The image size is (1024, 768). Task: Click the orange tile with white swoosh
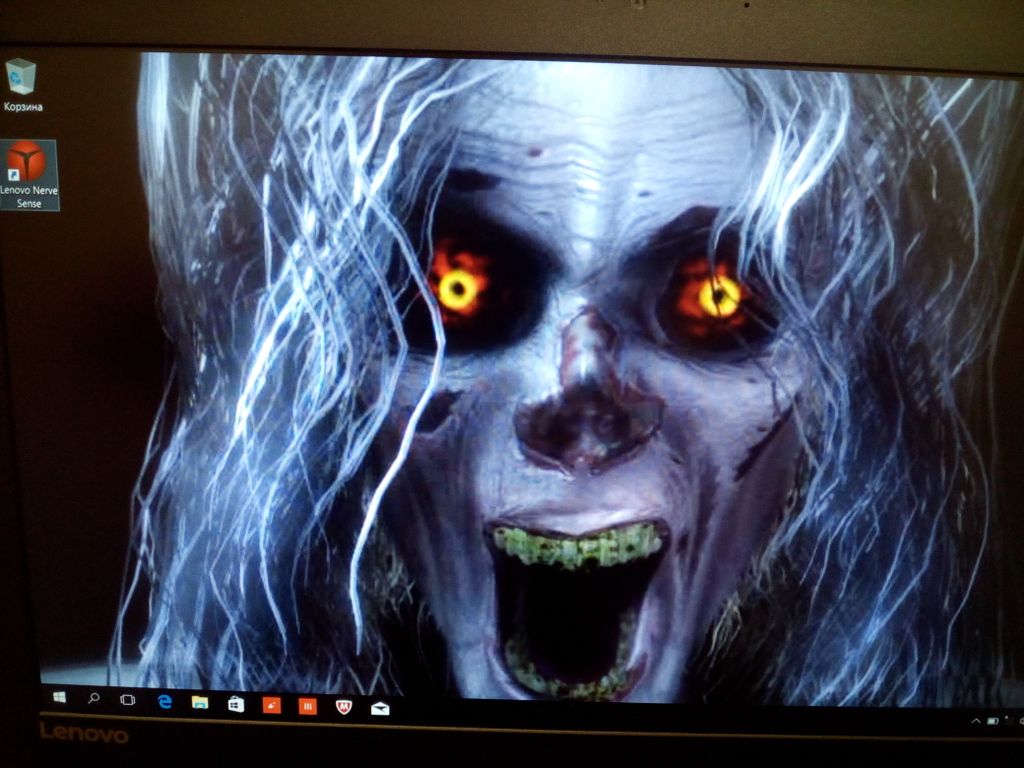(x=271, y=705)
